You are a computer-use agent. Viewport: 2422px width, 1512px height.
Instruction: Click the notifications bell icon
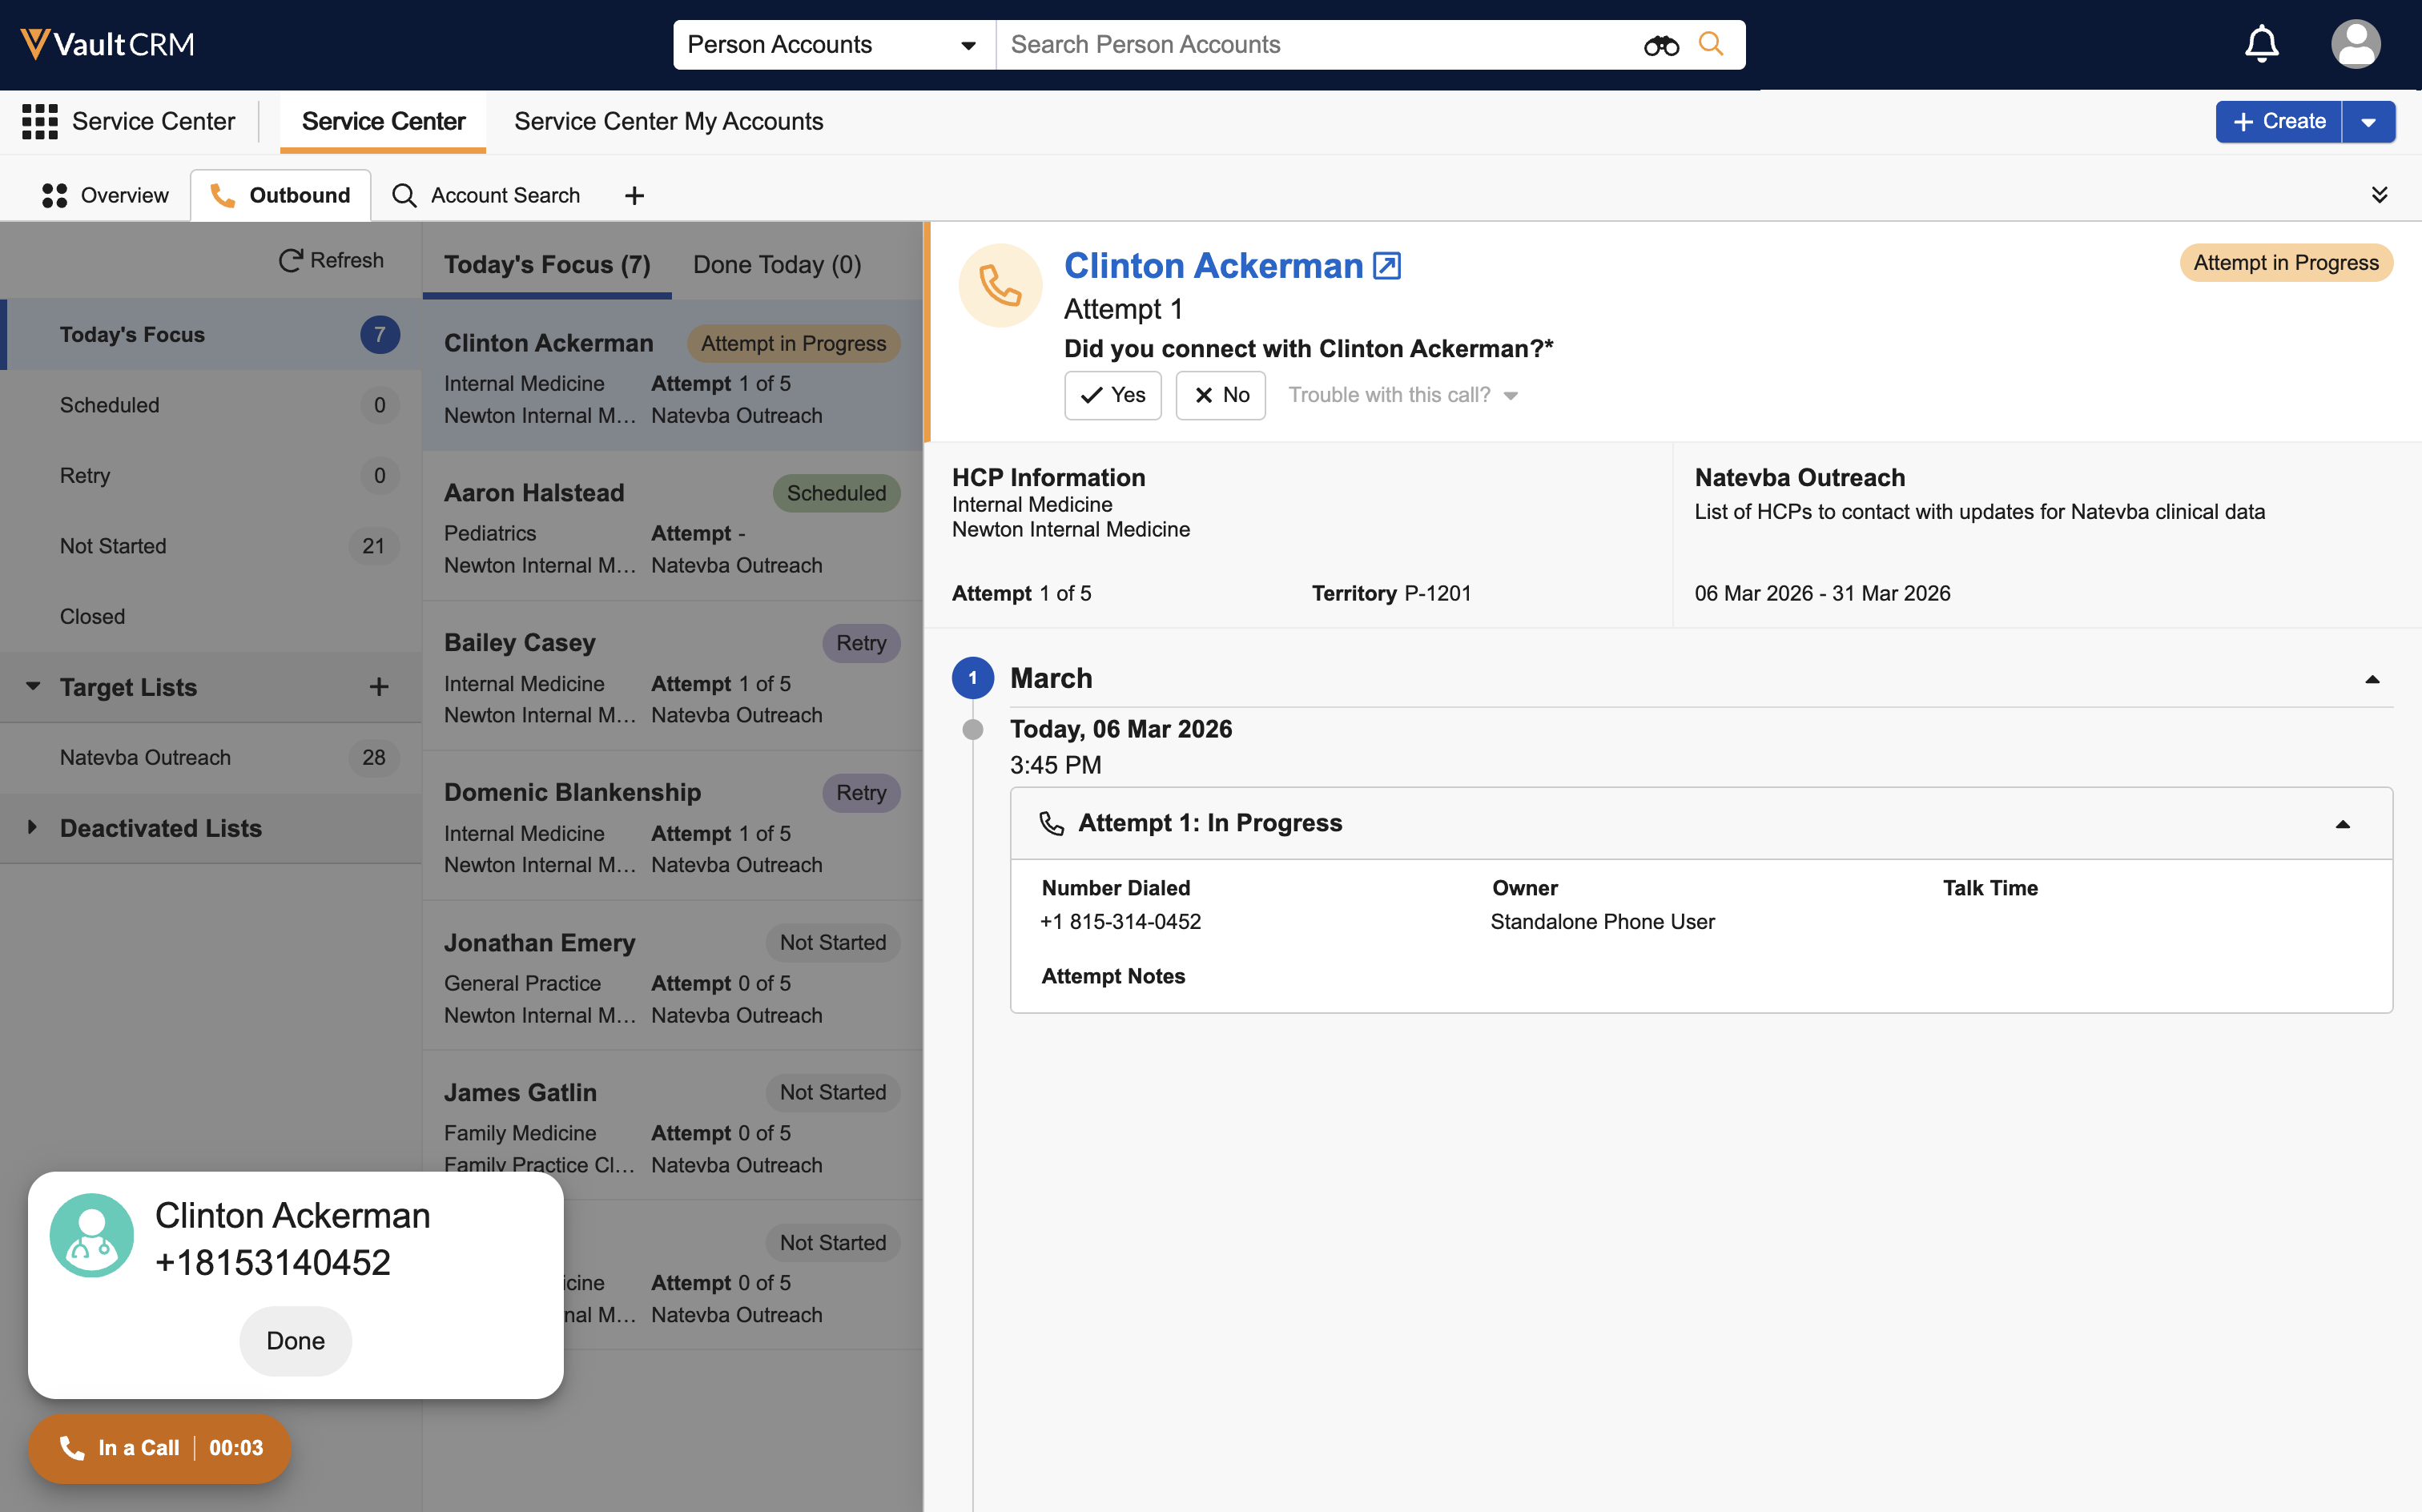(2261, 44)
